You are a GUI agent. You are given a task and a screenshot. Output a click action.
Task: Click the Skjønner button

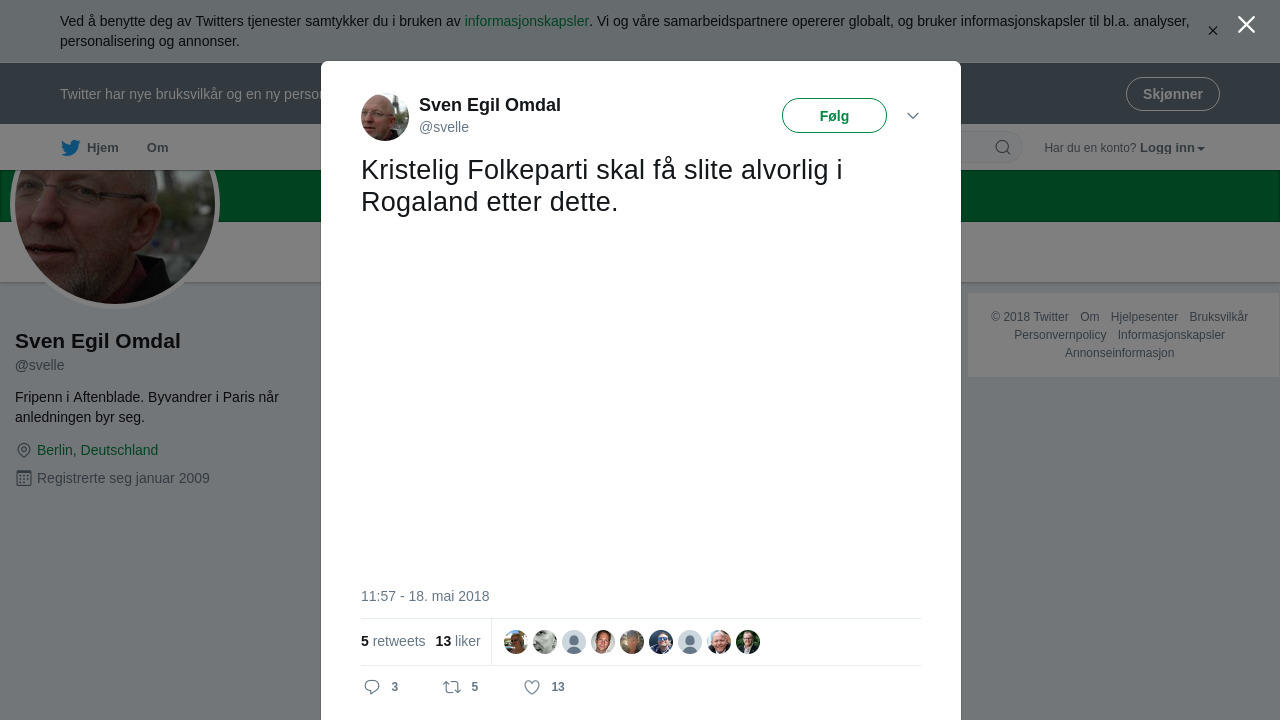[1172, 94]
